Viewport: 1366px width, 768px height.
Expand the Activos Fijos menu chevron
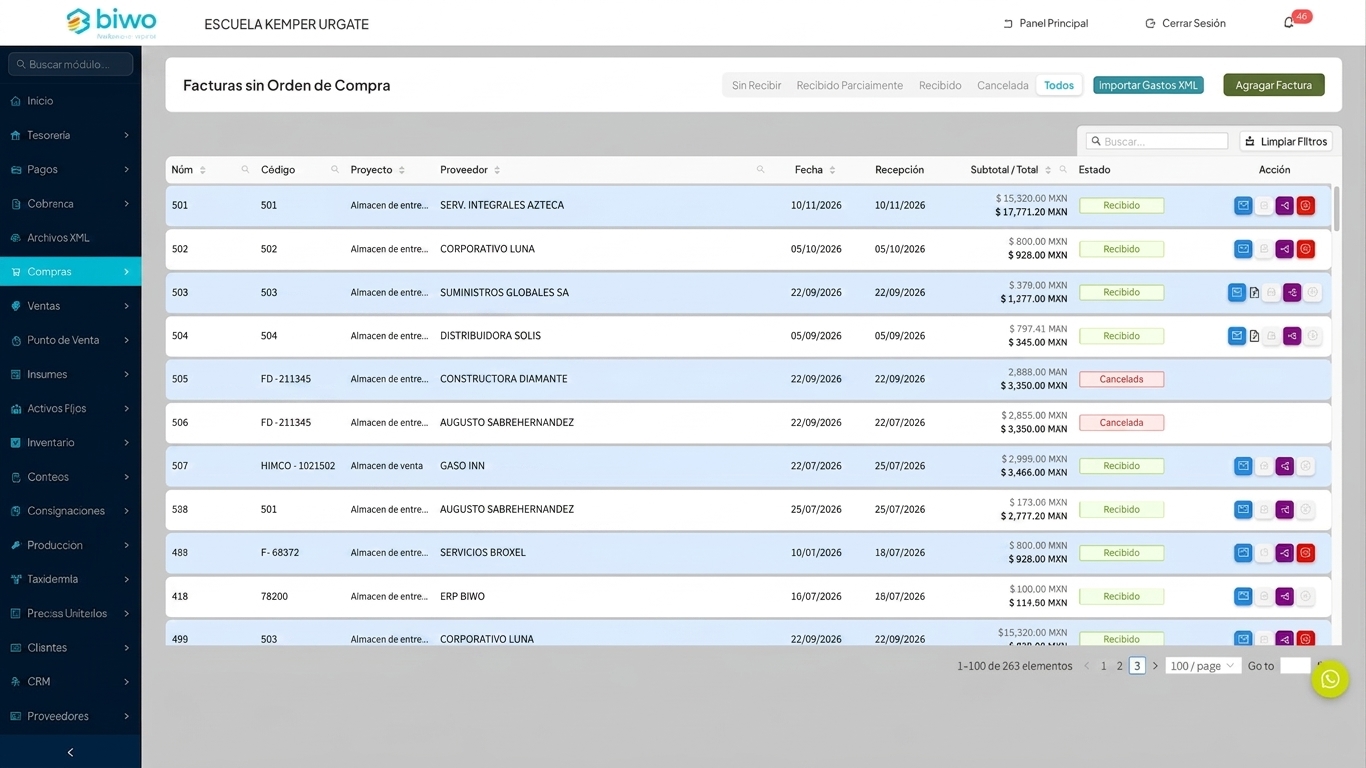click(126, 409)
